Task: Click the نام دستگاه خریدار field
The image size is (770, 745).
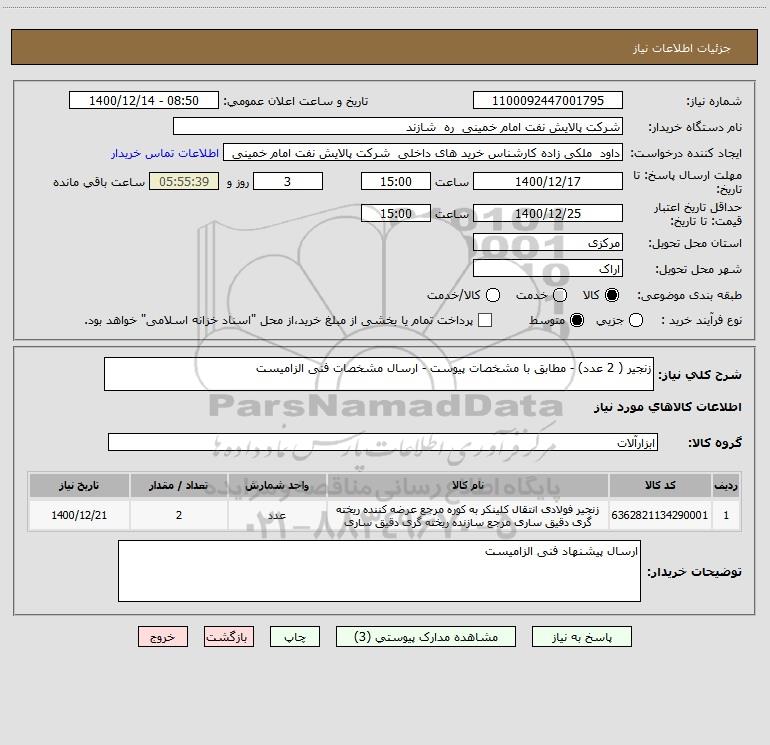Action: tap(398, 127)
